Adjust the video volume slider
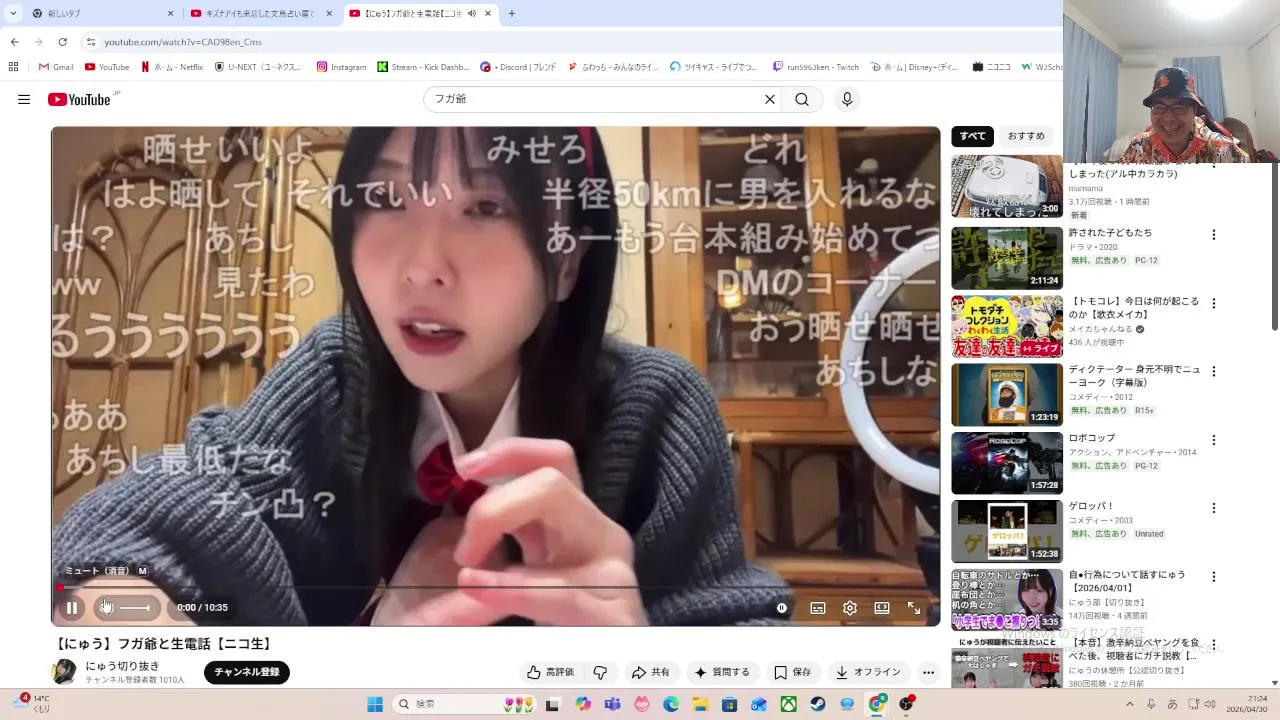This screenshot has height=720, width=1280. coord(135,608)
